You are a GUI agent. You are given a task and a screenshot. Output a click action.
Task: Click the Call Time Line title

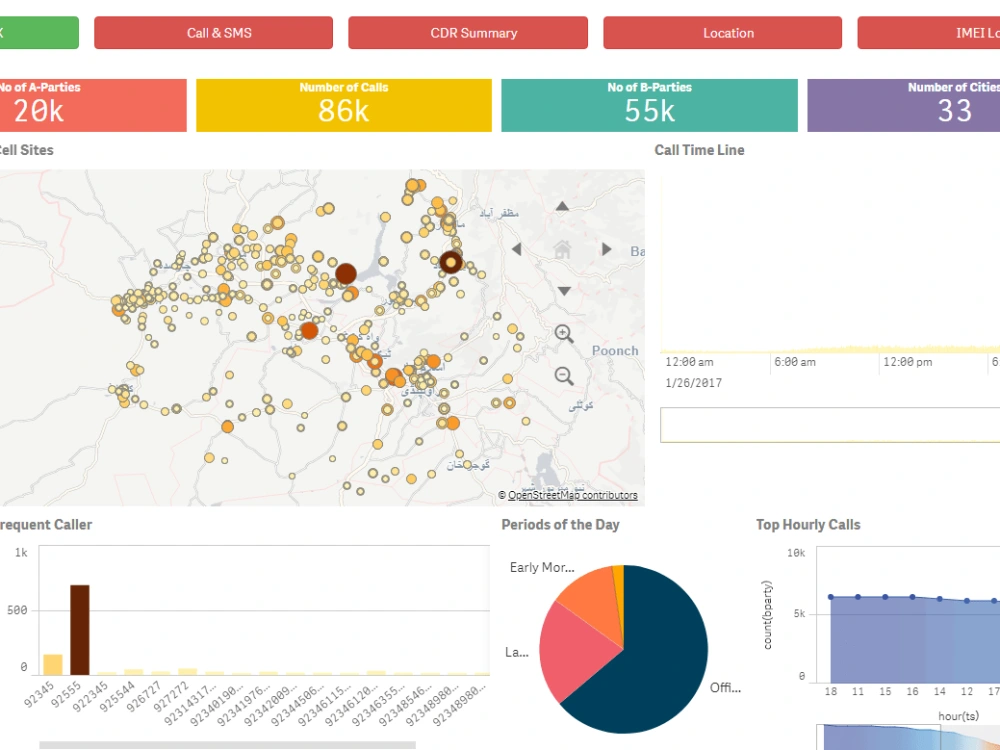pos(699,150)
